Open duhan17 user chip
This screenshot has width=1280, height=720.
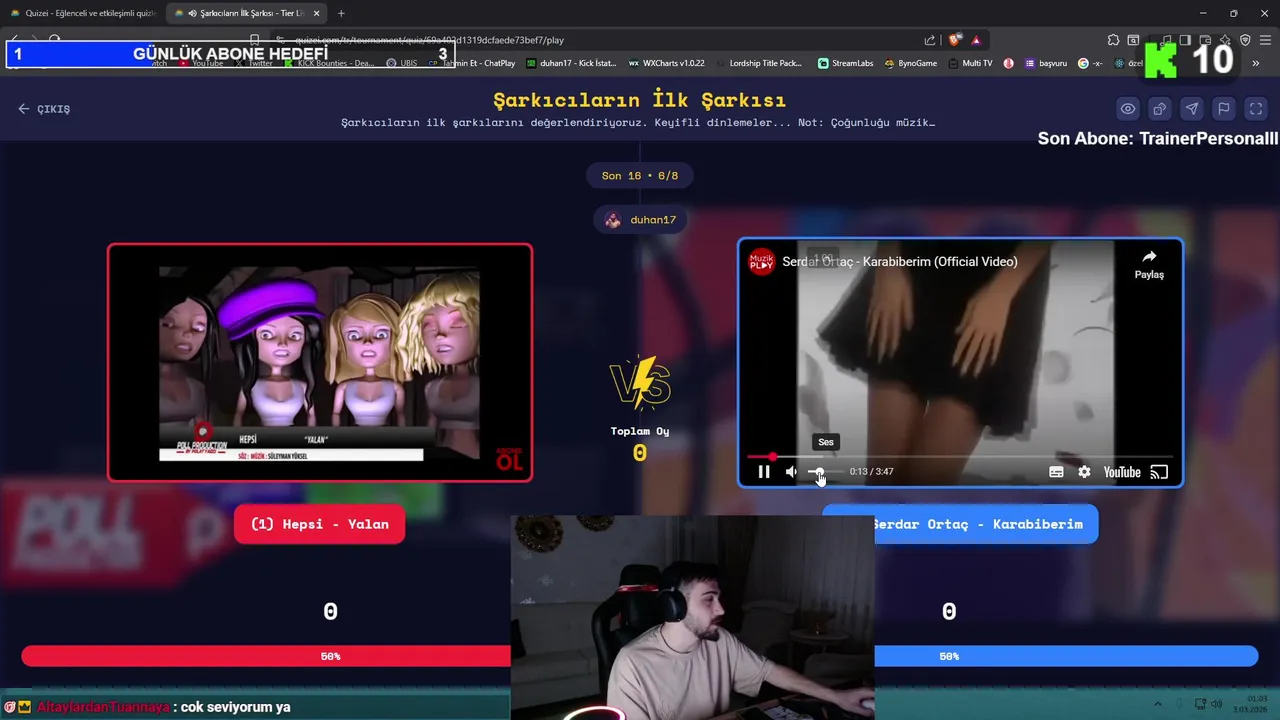point(640,220)
